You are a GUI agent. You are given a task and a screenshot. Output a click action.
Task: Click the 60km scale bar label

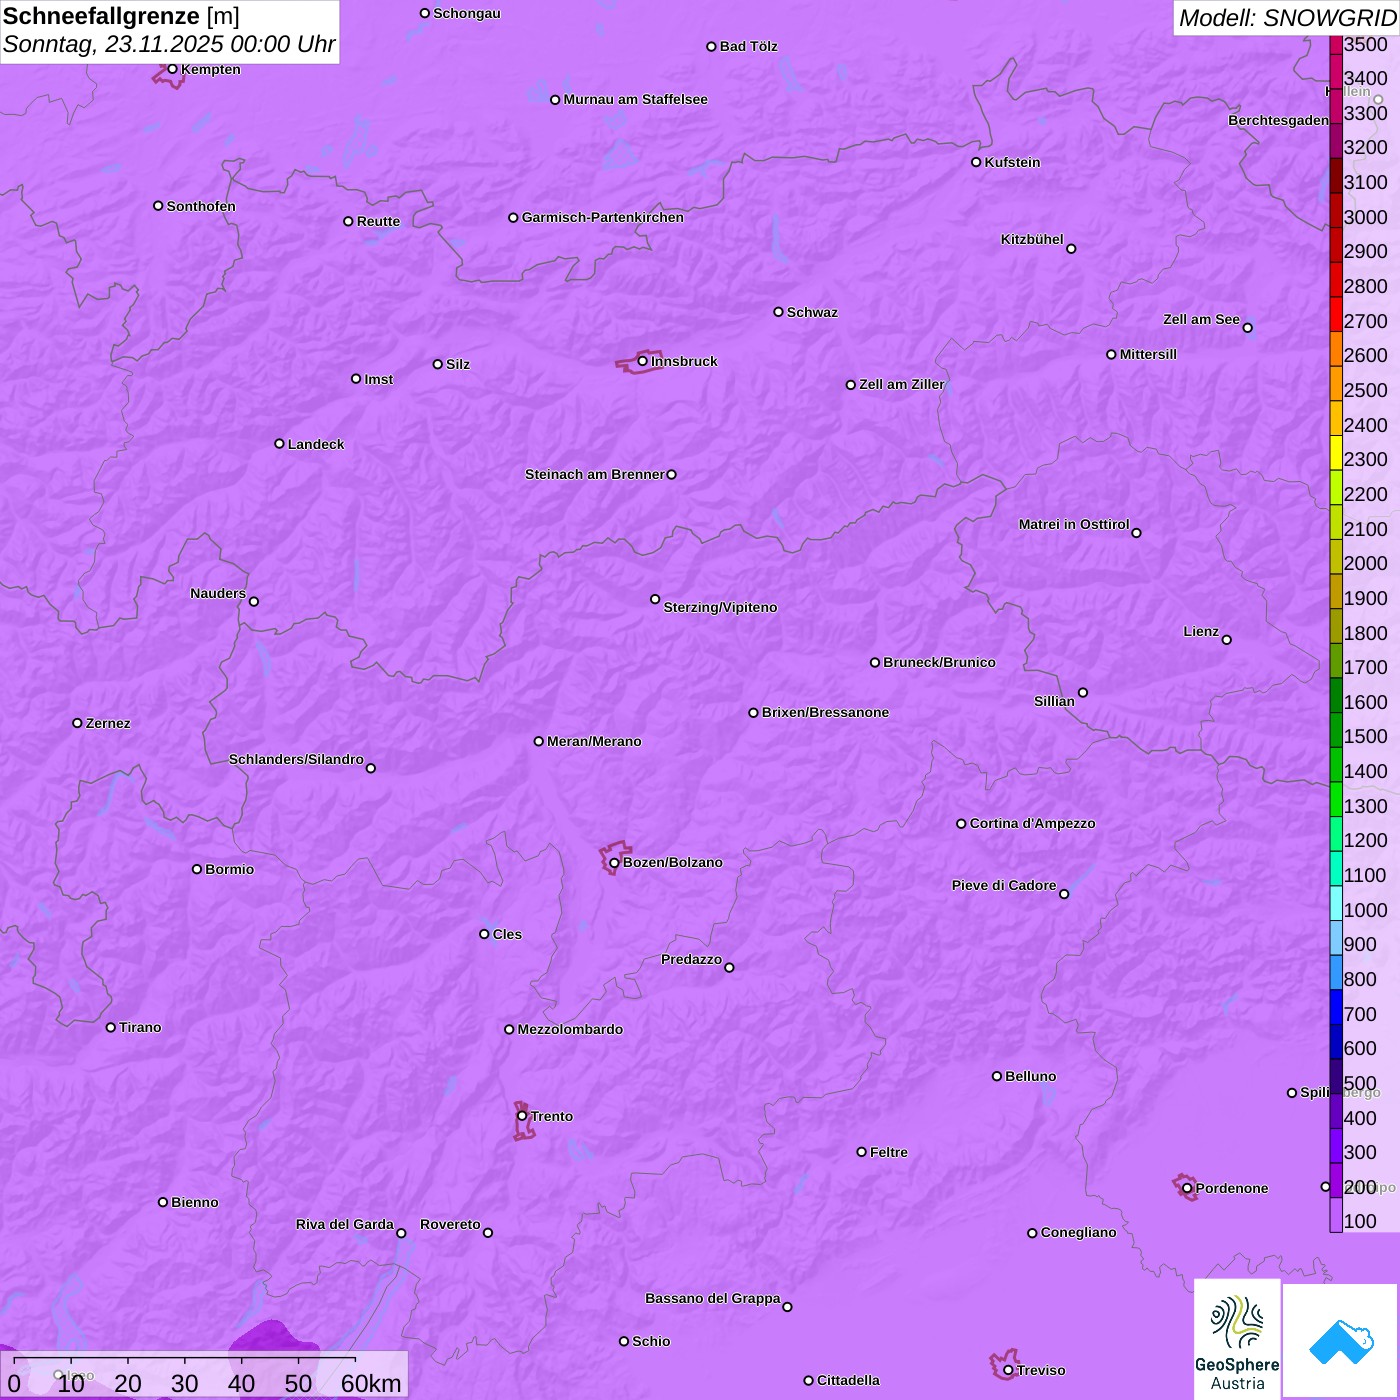371,1383
